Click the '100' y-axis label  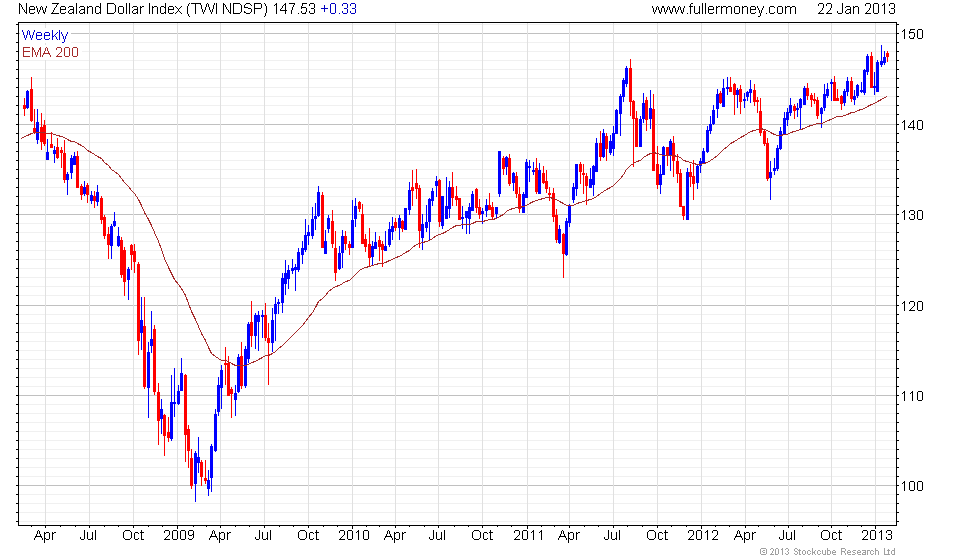point(912,486)
